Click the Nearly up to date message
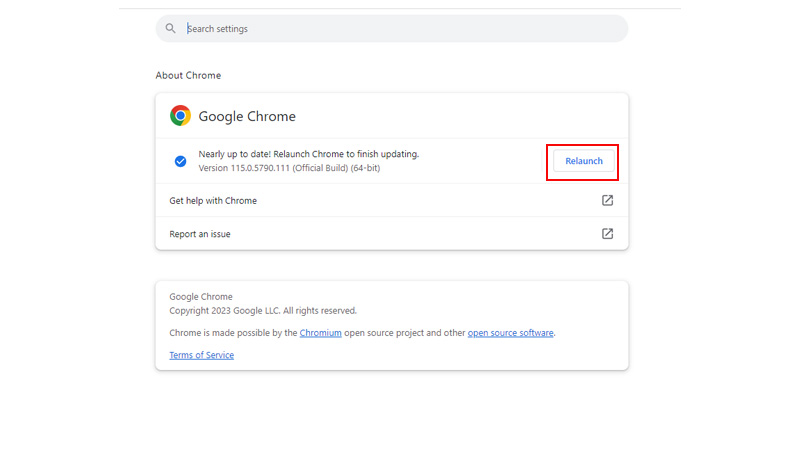The height and width of the screenshot is (450, 800). pos(309,154)
